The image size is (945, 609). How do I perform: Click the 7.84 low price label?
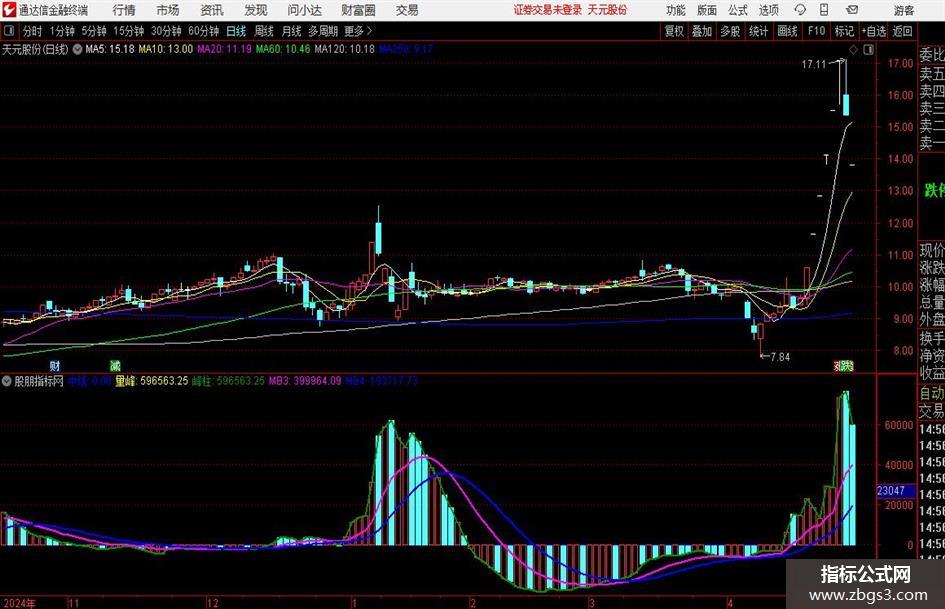780,357
